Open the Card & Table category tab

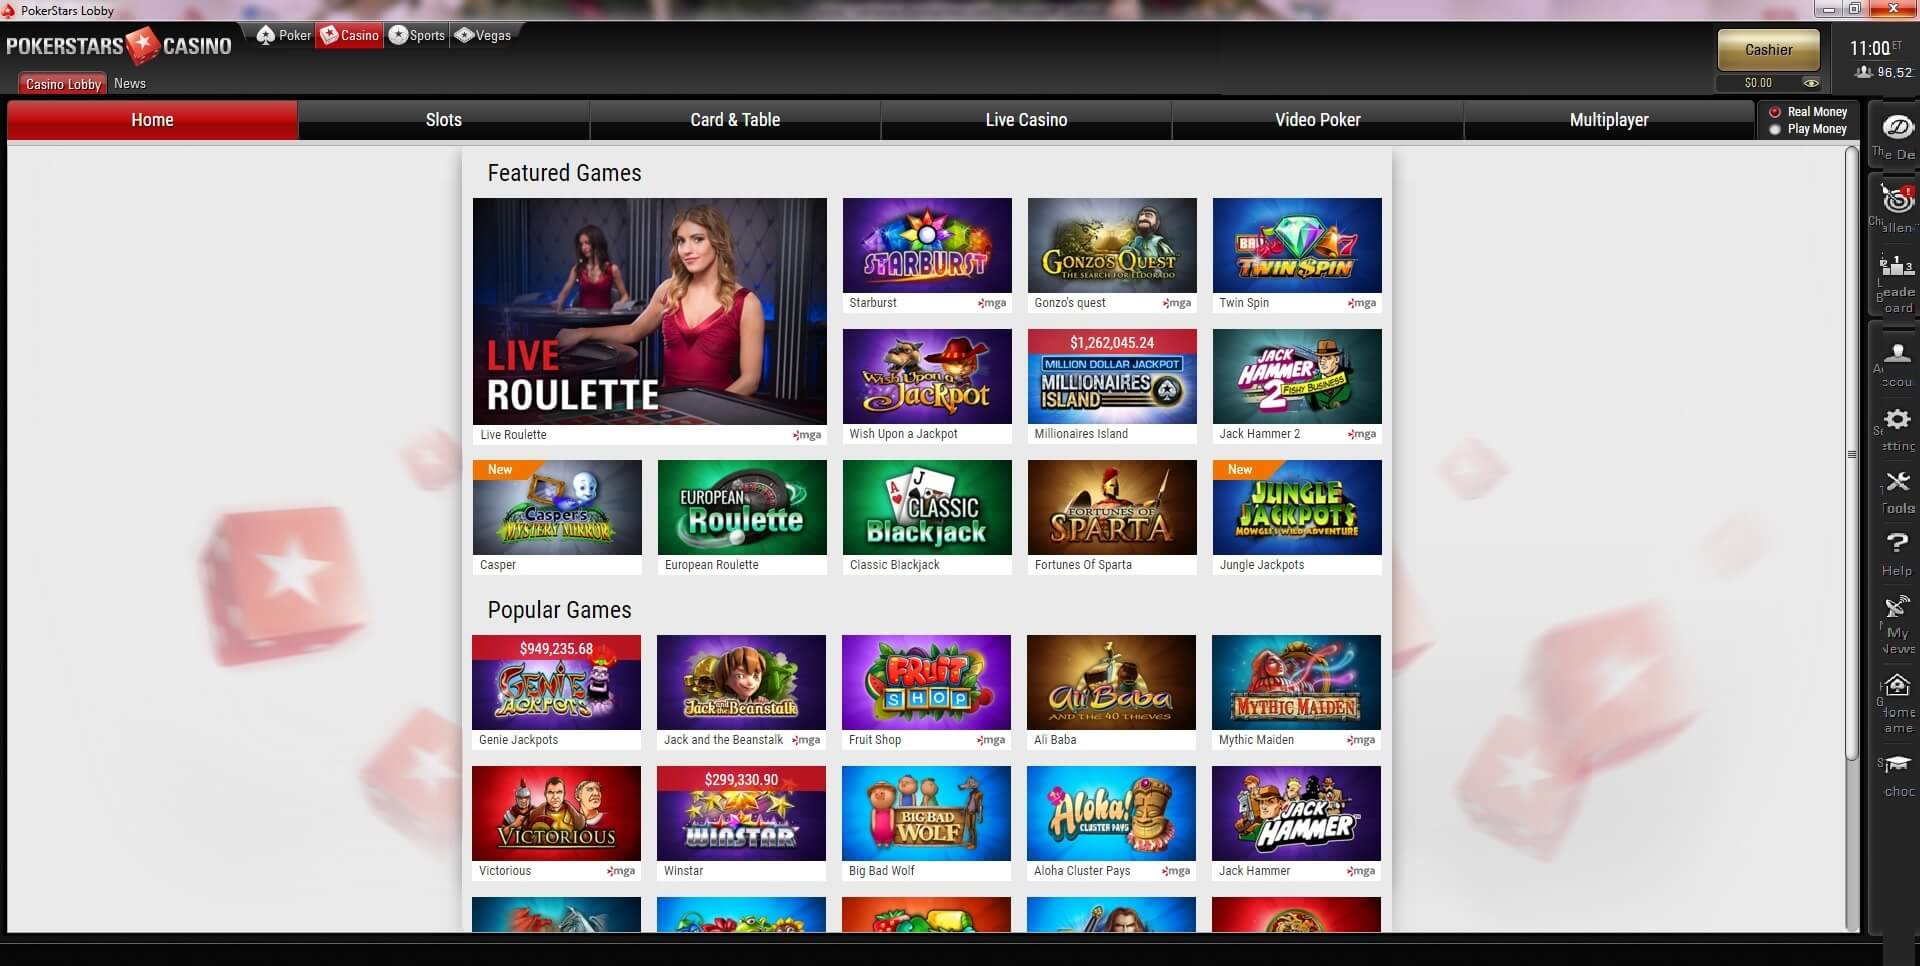pos(735,120)
